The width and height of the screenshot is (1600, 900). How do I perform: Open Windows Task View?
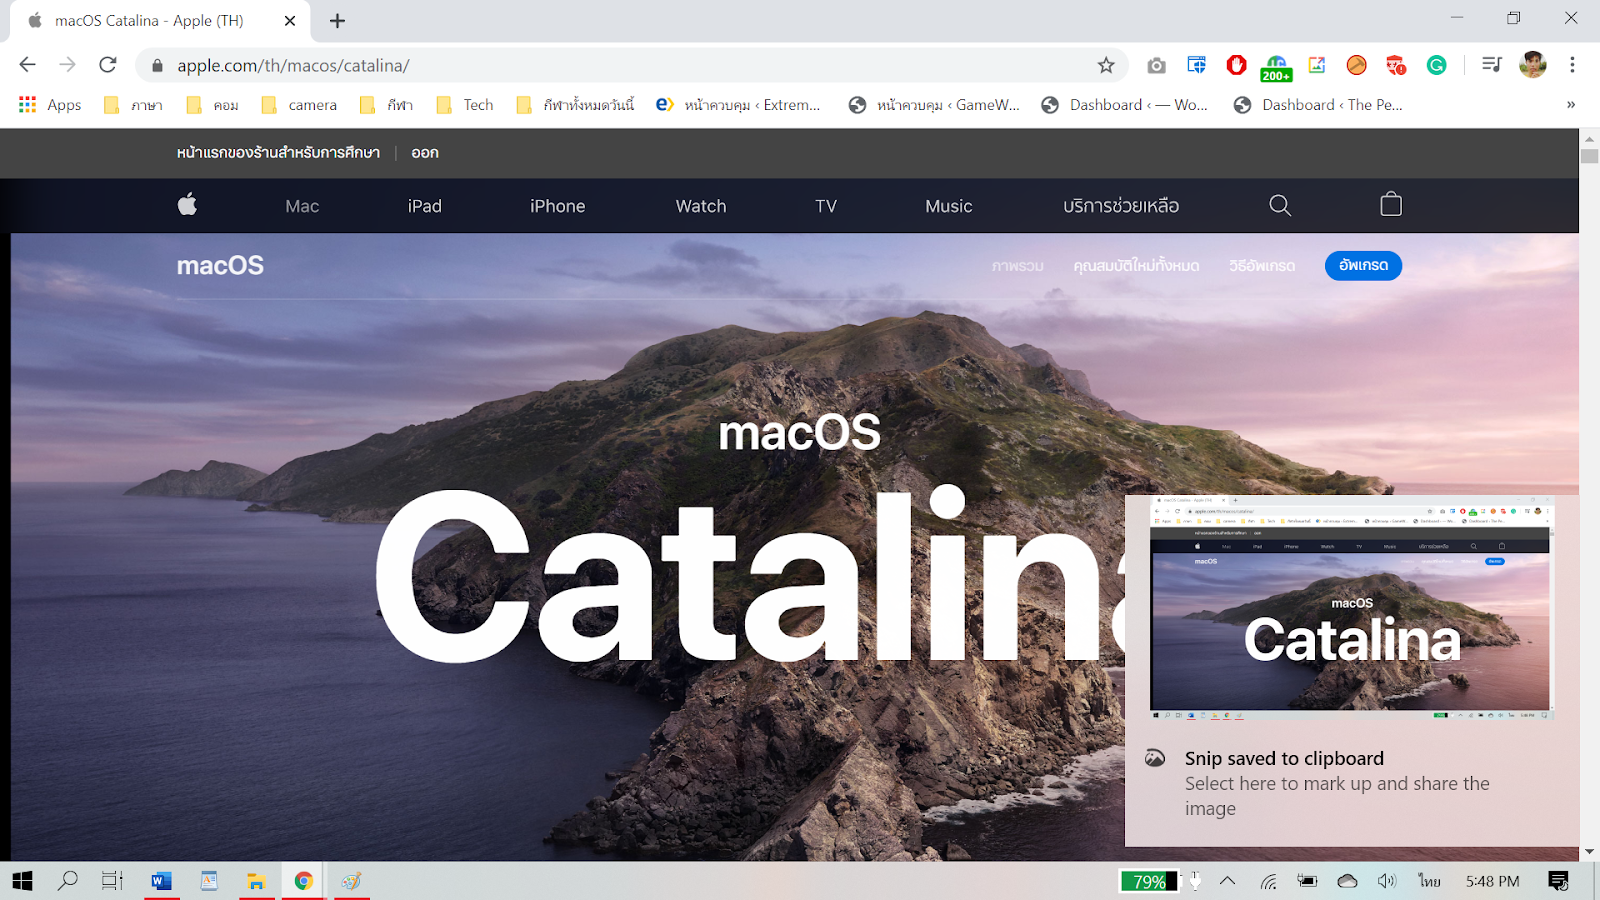(112, 881)
